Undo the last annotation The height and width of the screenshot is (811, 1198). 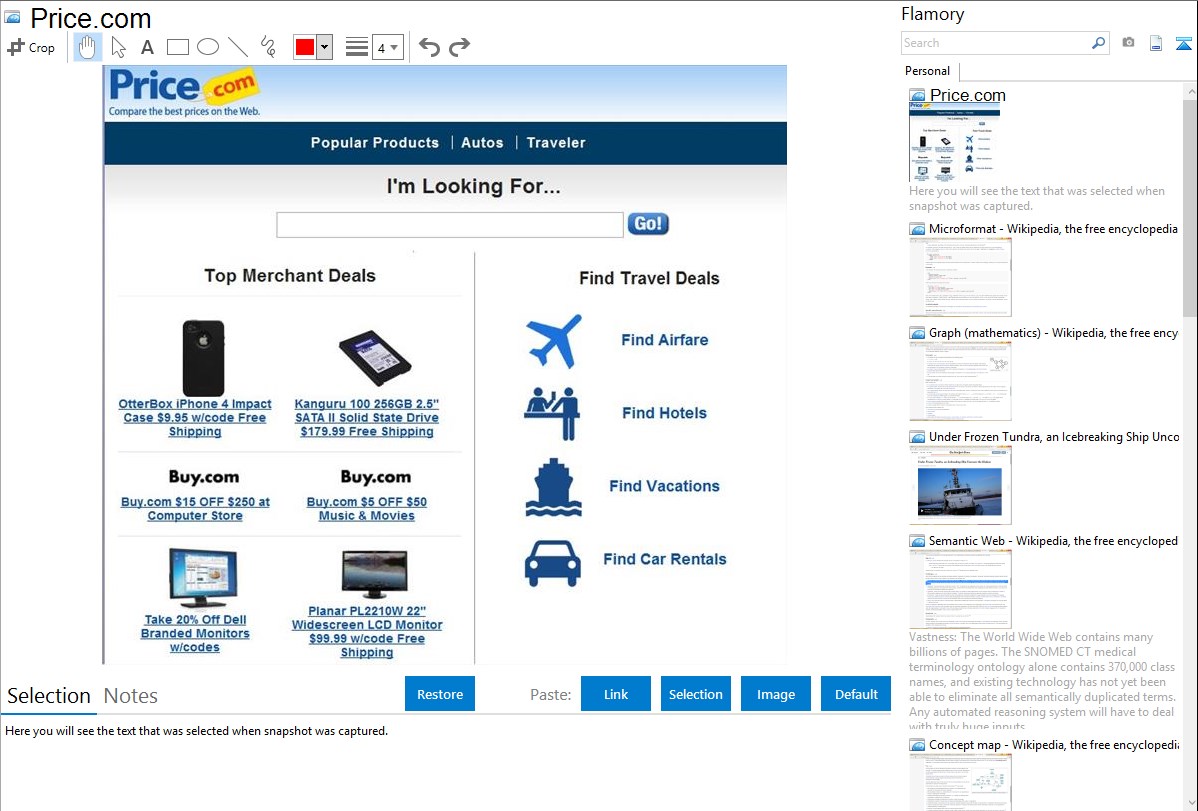[x=429, y=47]
